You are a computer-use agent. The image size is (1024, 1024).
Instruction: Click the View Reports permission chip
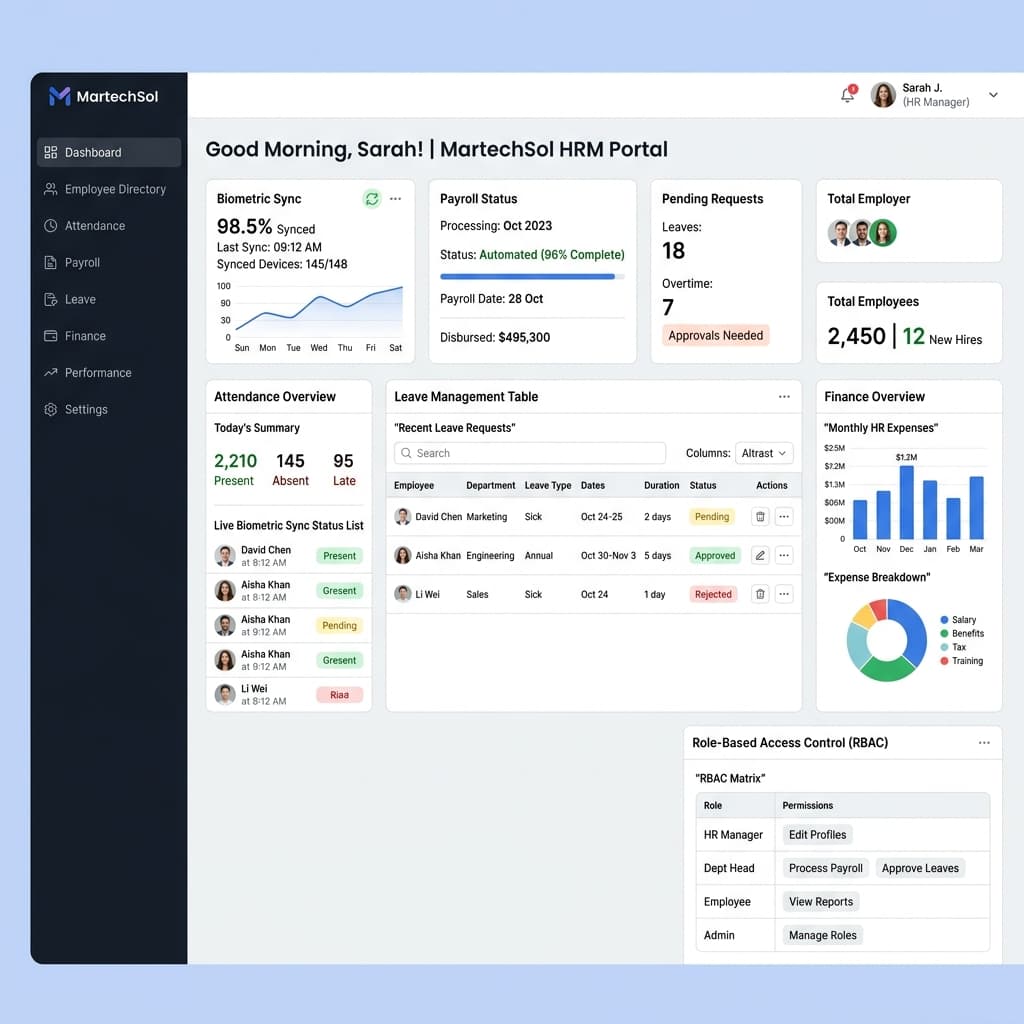[821, 902]
